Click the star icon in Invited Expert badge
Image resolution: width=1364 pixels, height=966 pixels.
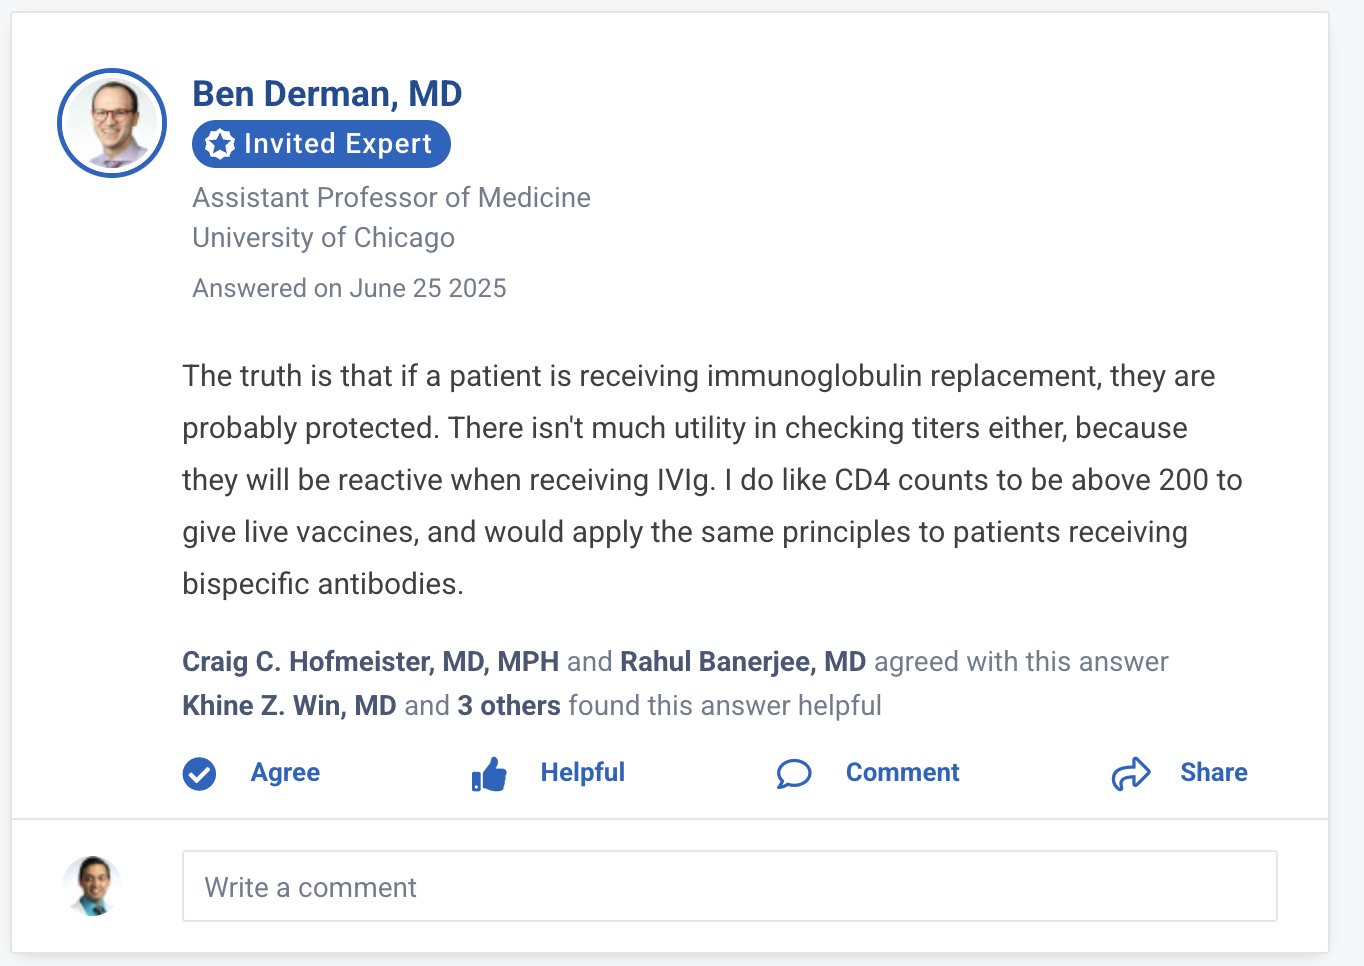click(x=220, y=144)
